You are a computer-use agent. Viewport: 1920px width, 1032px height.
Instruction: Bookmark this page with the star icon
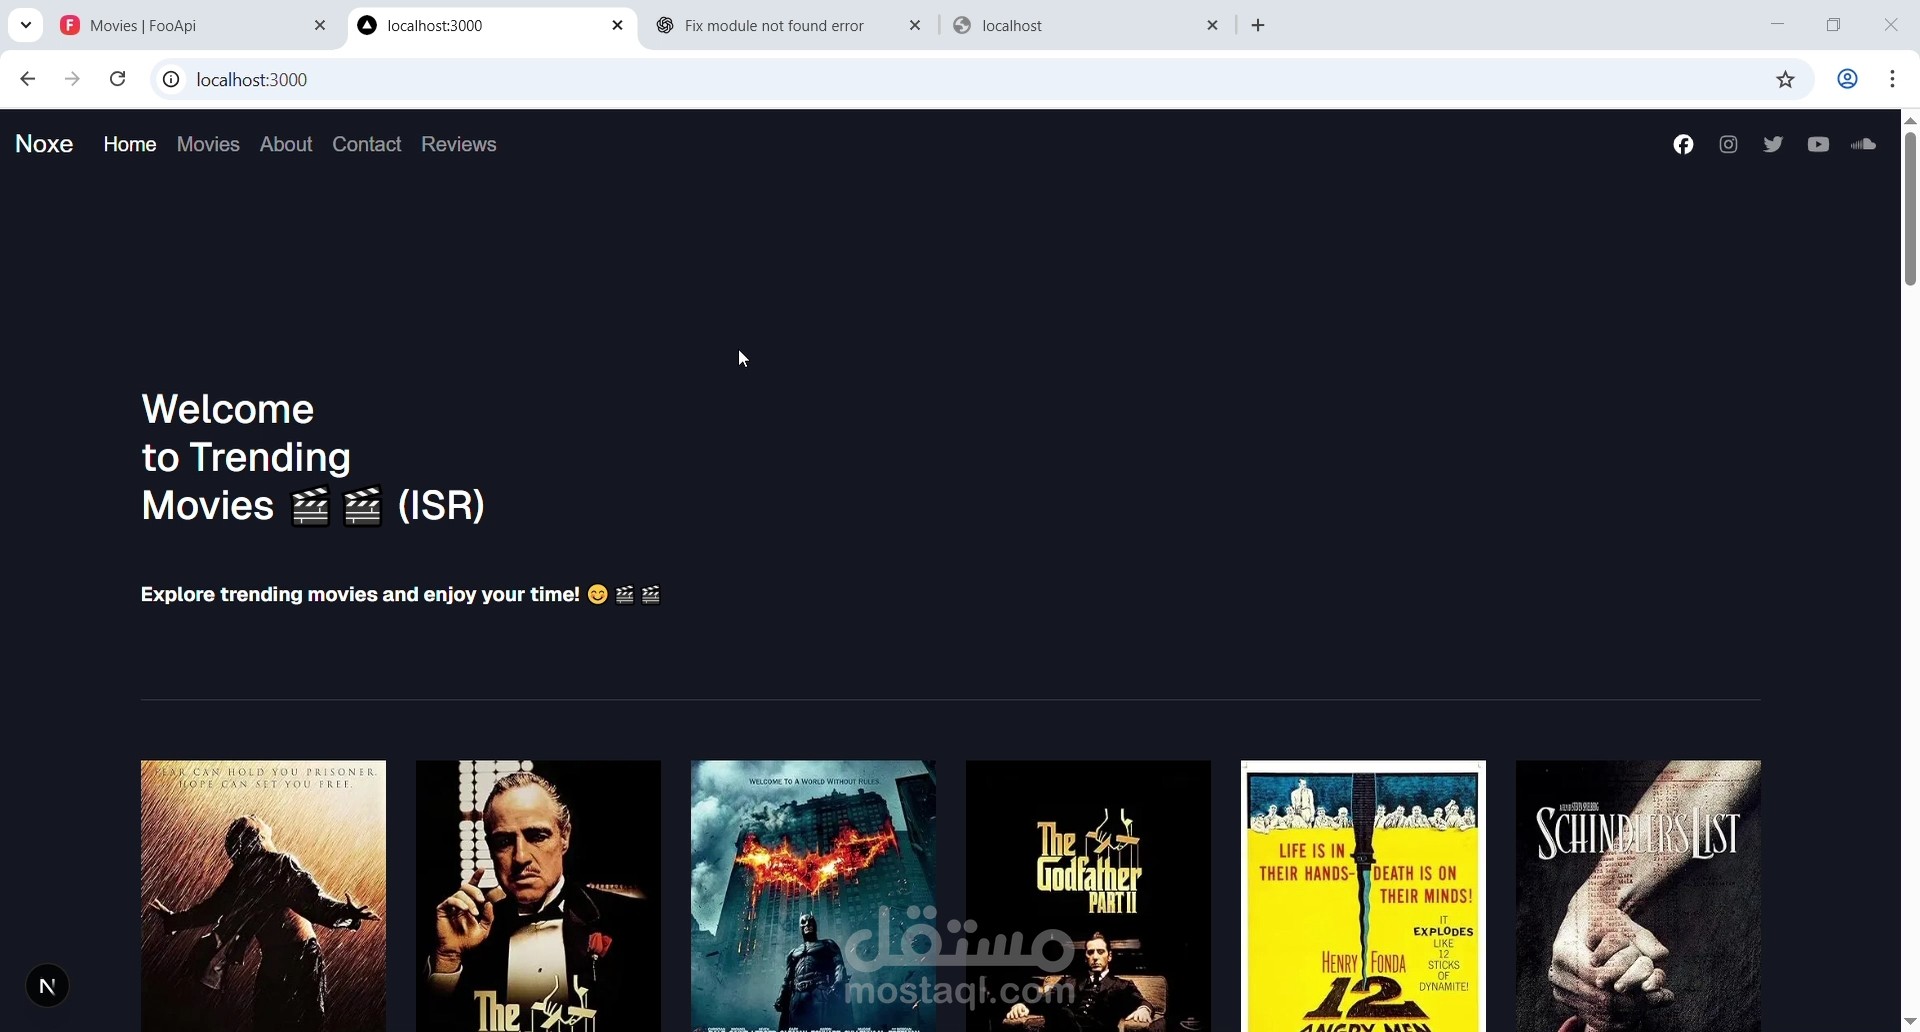(x=1787, y=80)
